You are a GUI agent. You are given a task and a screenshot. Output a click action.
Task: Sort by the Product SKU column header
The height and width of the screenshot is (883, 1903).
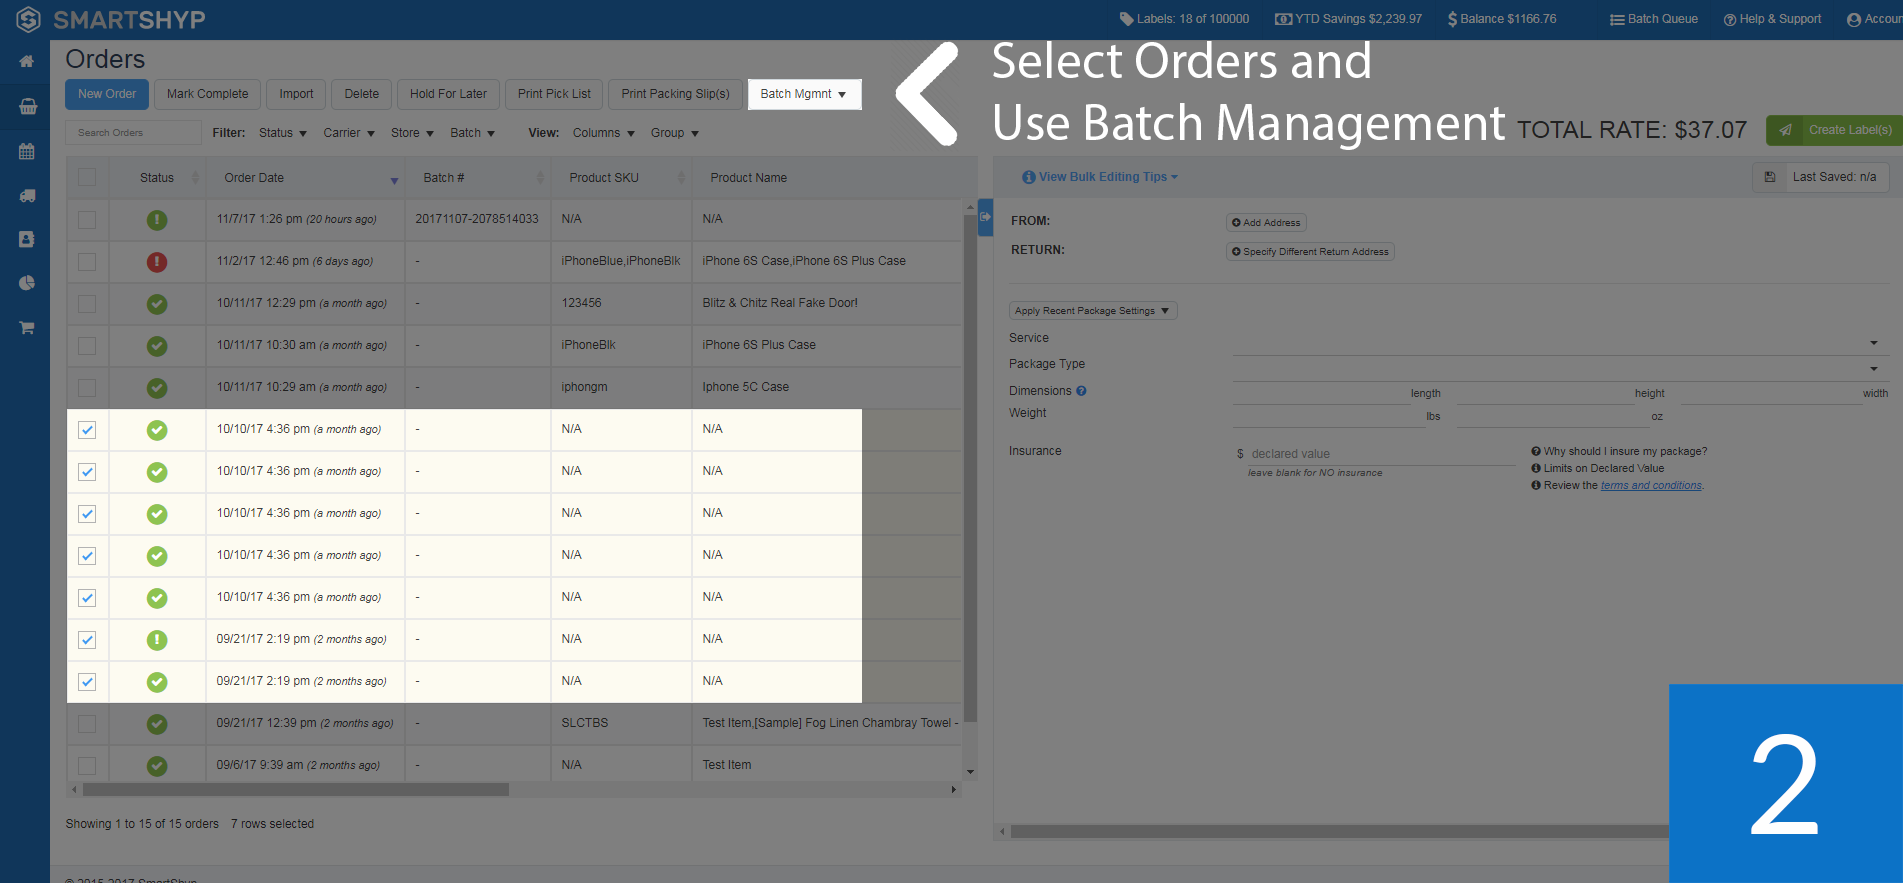tap(621, 178)
